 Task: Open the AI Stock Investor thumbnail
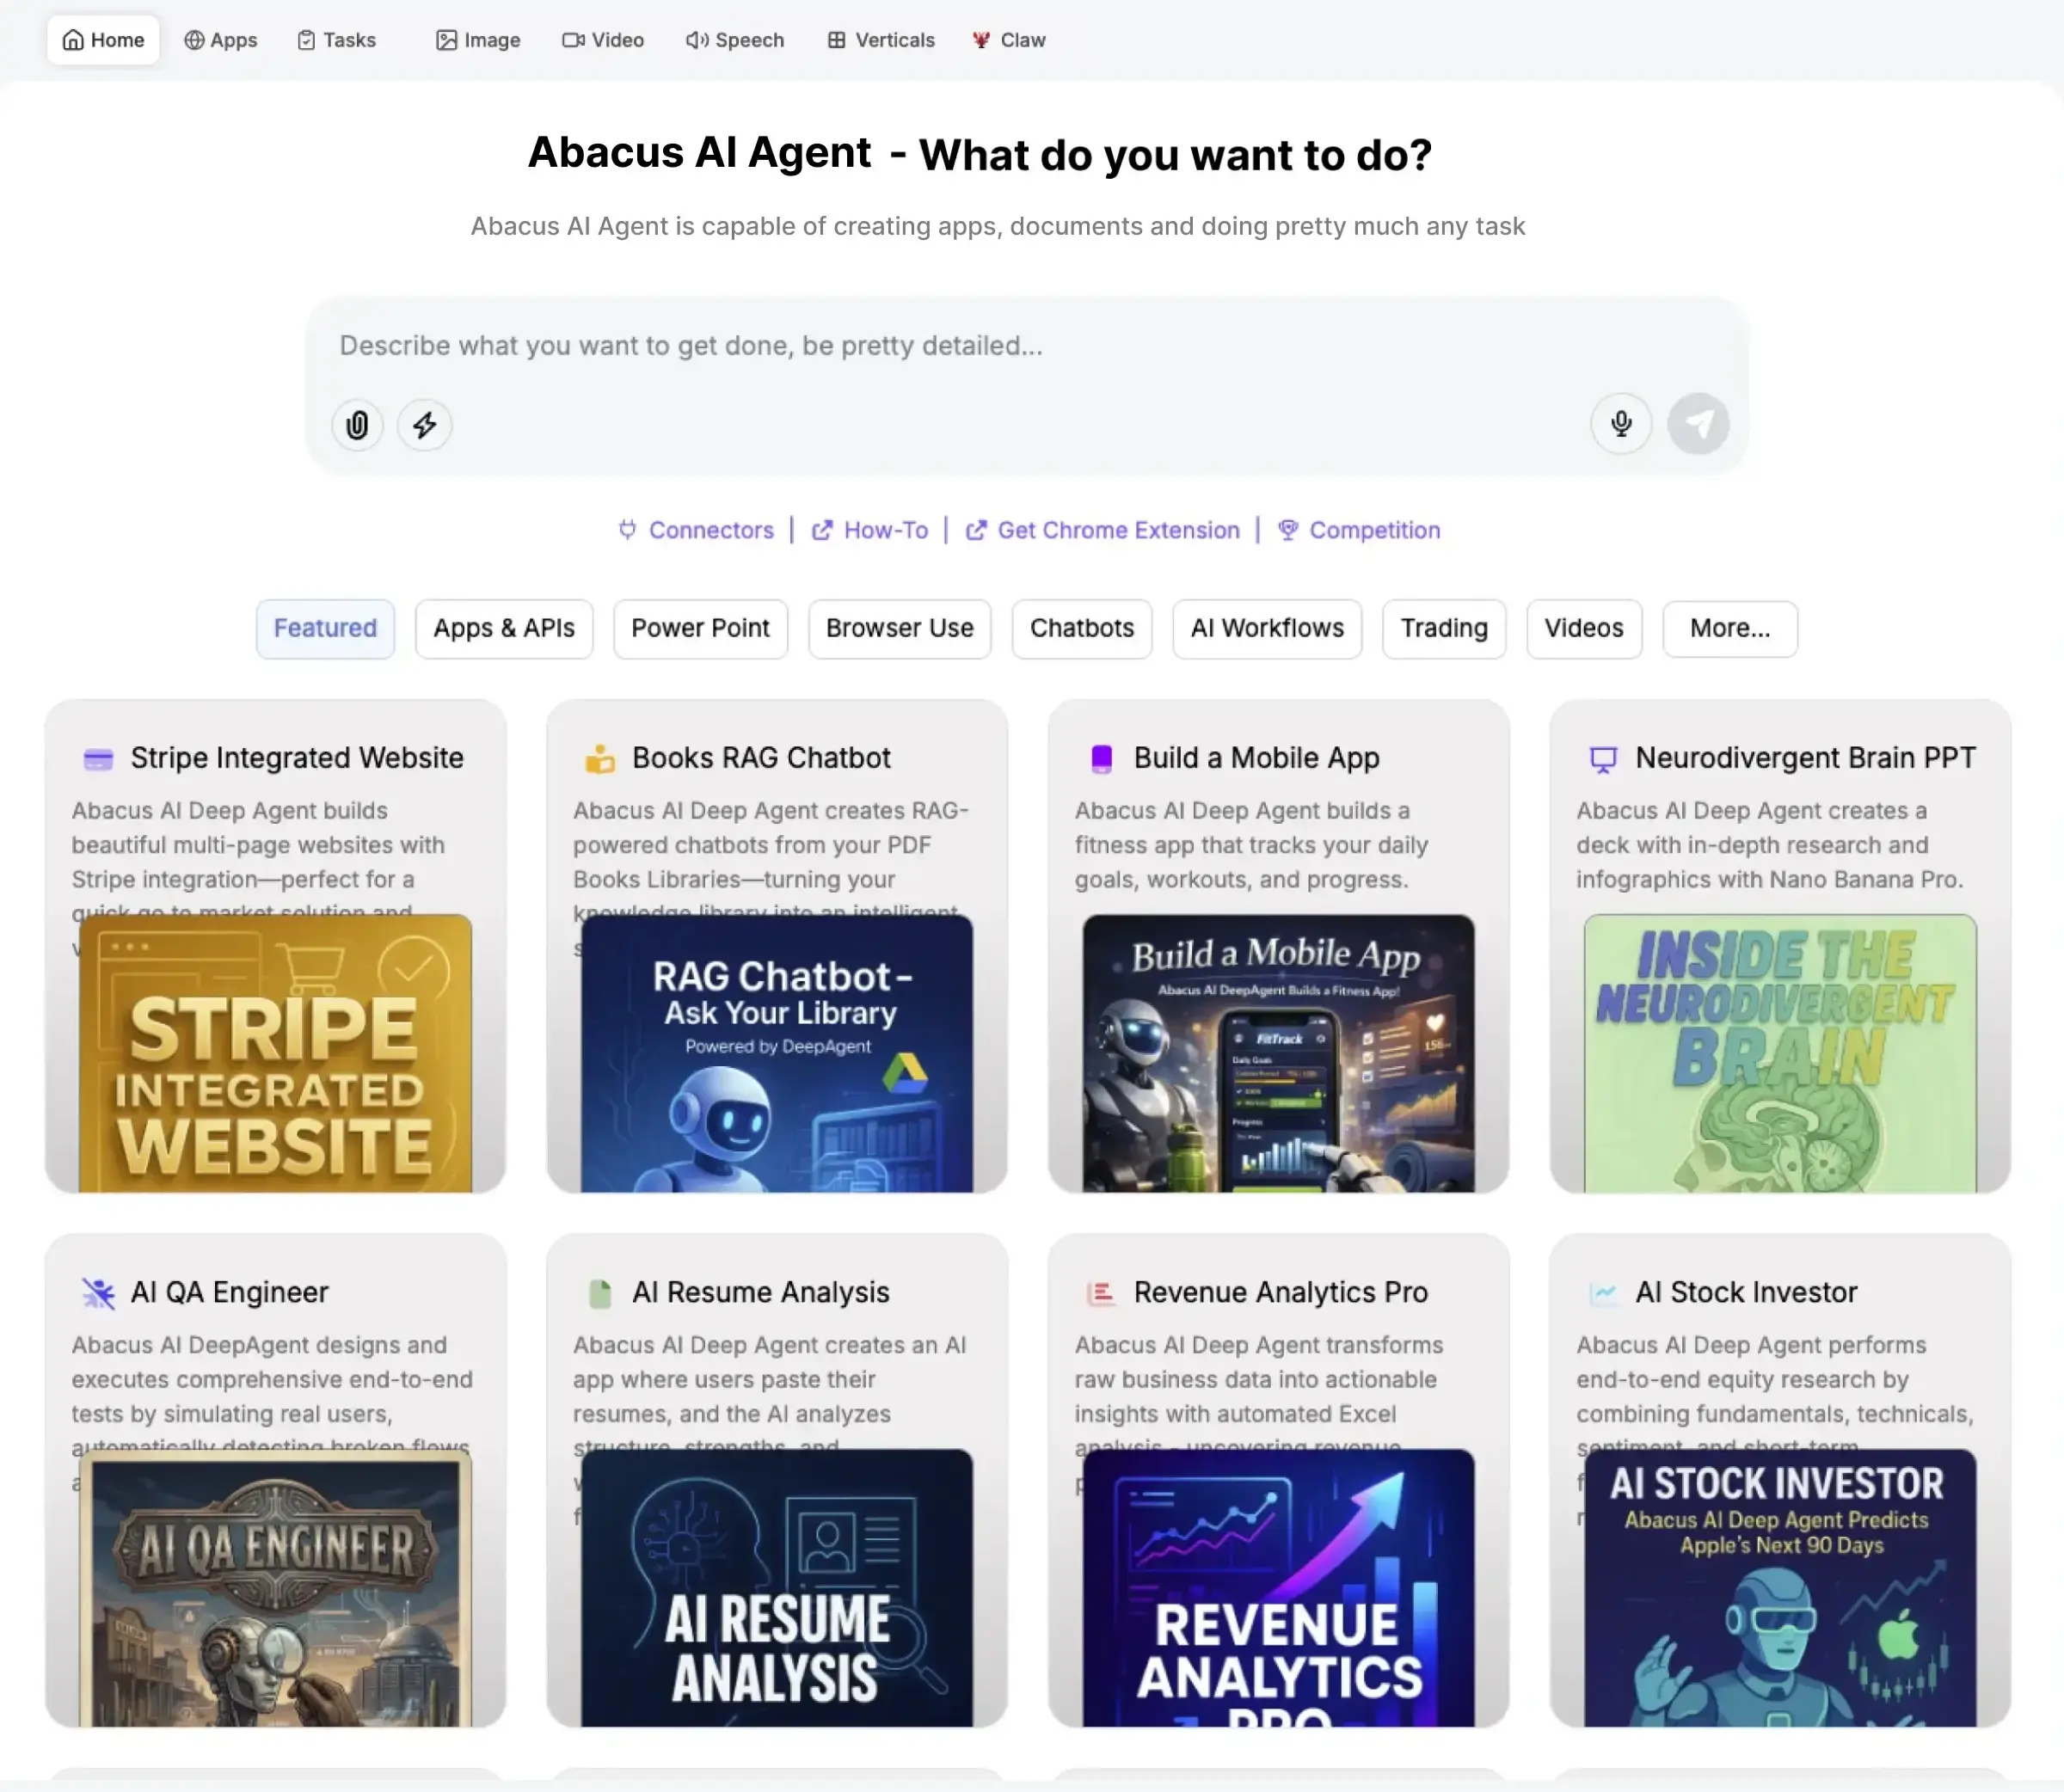1779,1587
